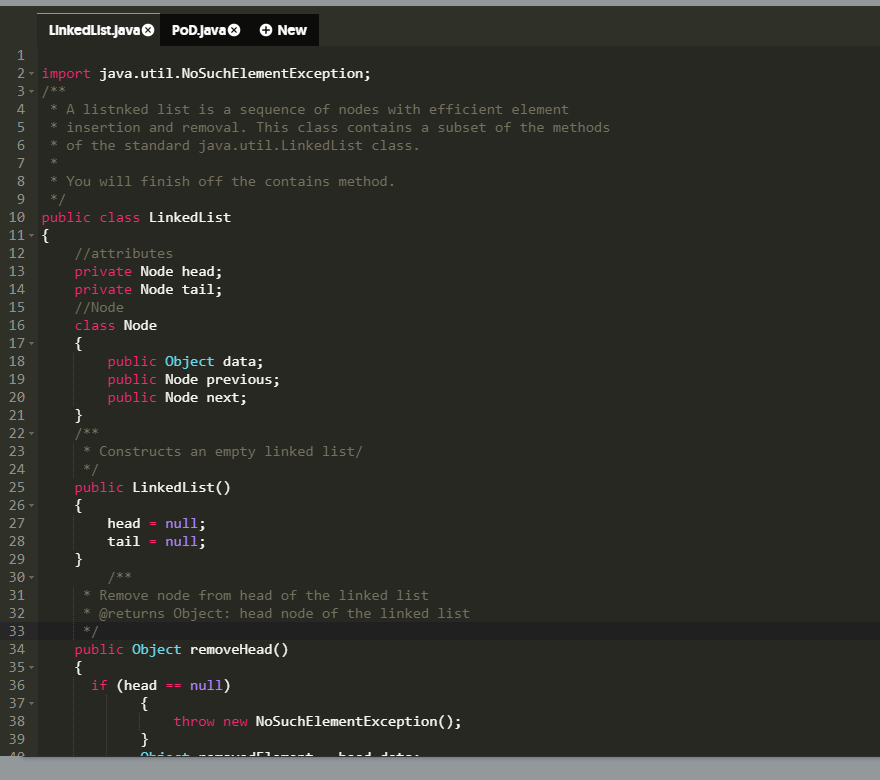Collapse the constructor fold at line 26

tap(31, 506)
